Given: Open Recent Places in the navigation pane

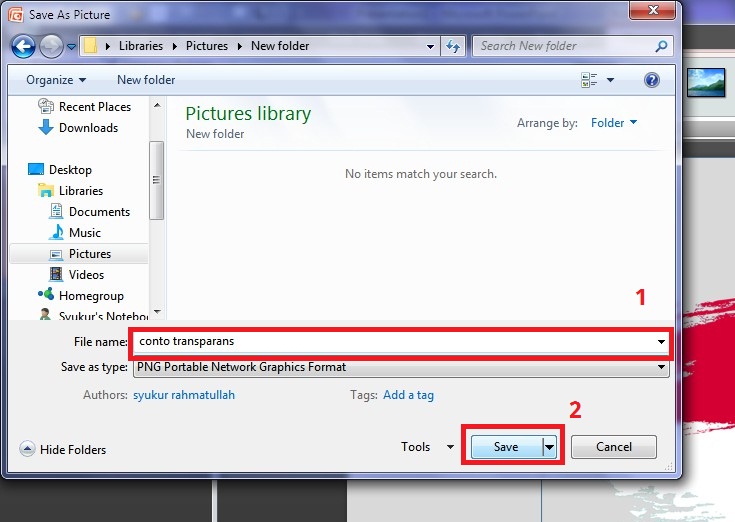Looking at the screenshot, I should tap(95, 107).
